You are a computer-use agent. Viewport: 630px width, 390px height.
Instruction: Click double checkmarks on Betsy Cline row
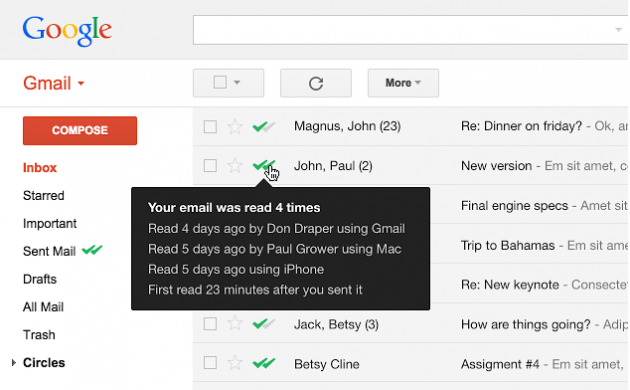[264, 363]
